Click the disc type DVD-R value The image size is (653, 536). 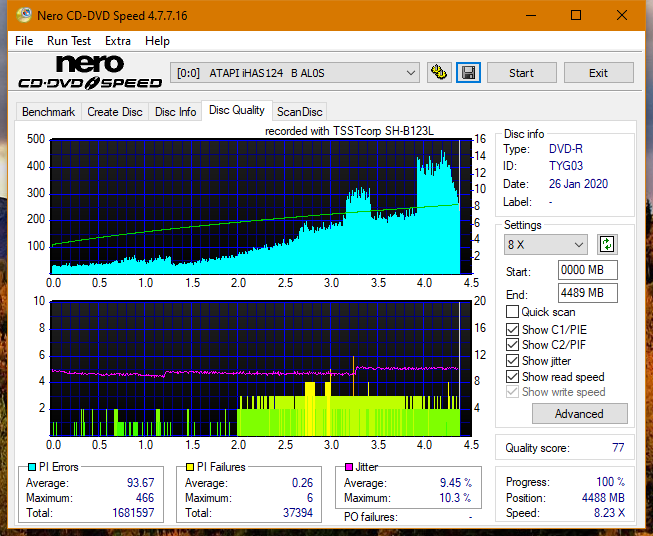click(x=566, y=149)
